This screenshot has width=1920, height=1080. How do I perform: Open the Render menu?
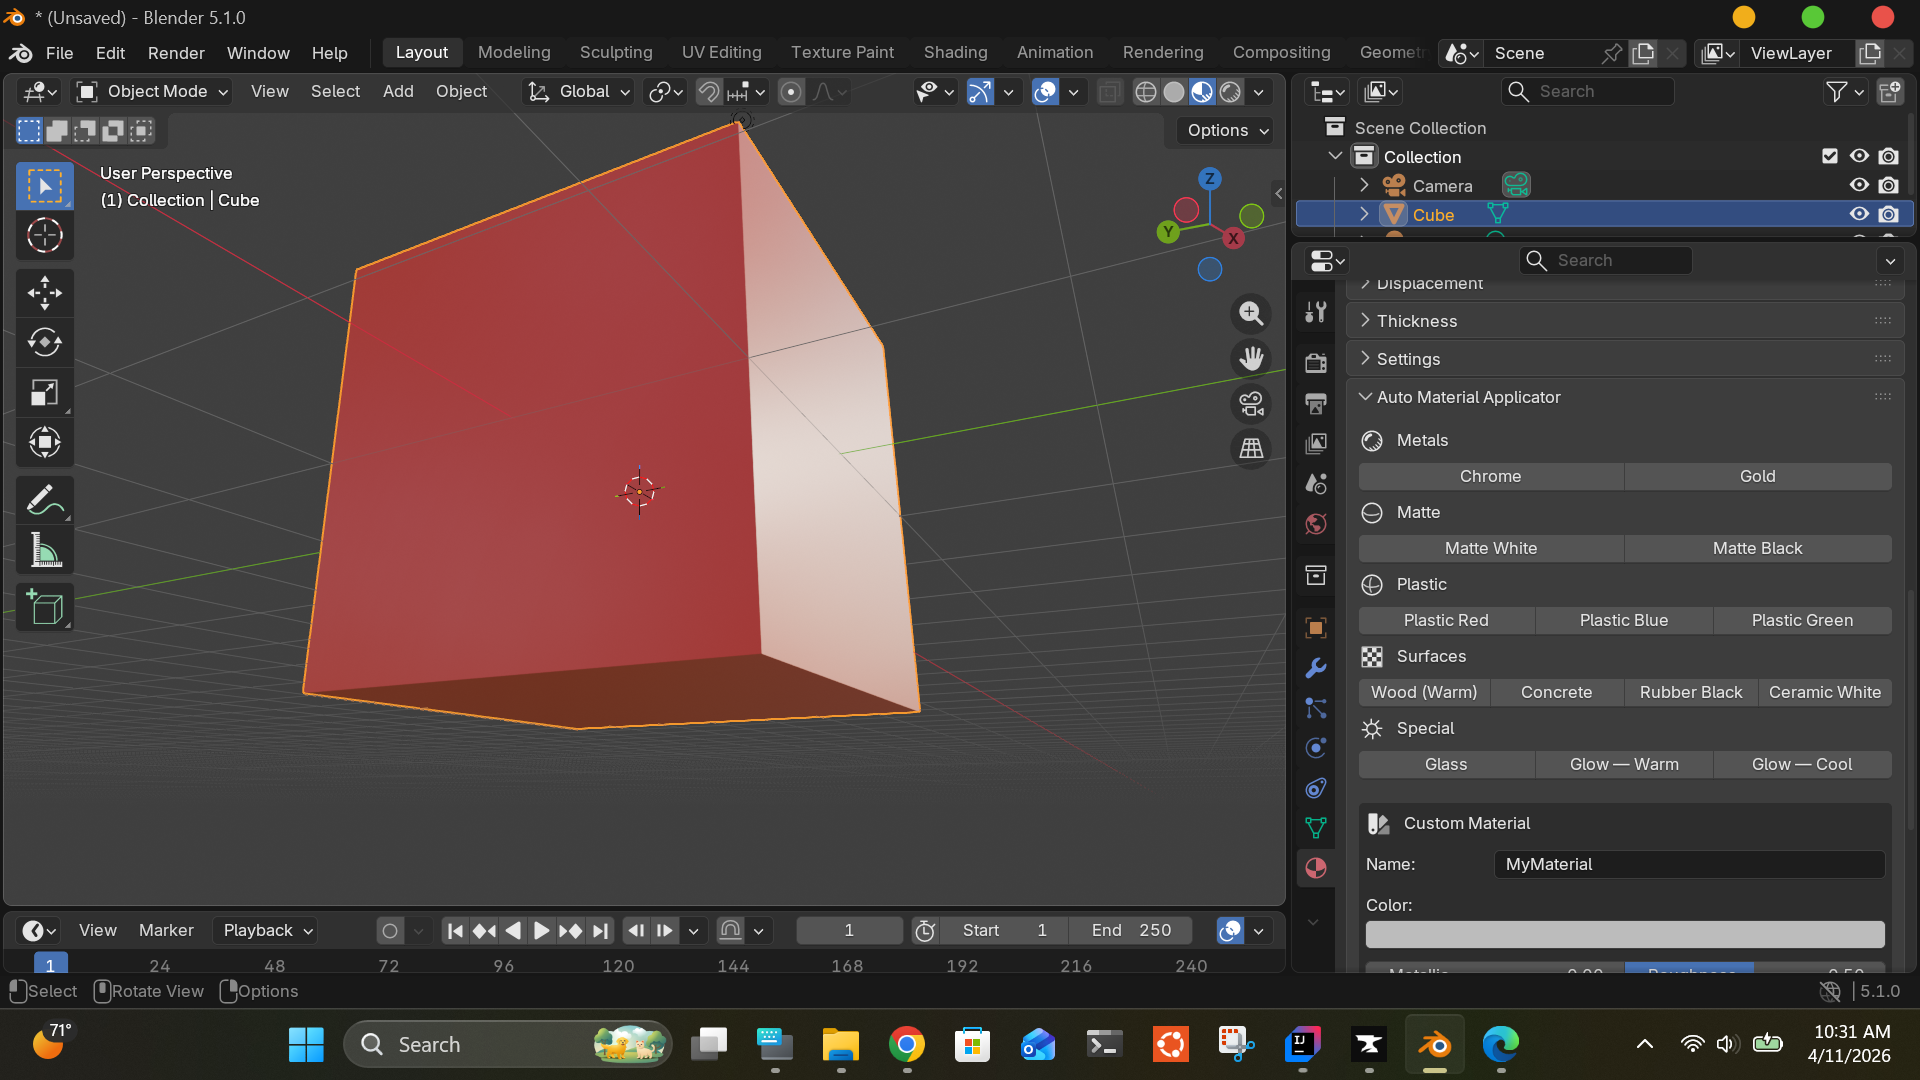(176, 53)
